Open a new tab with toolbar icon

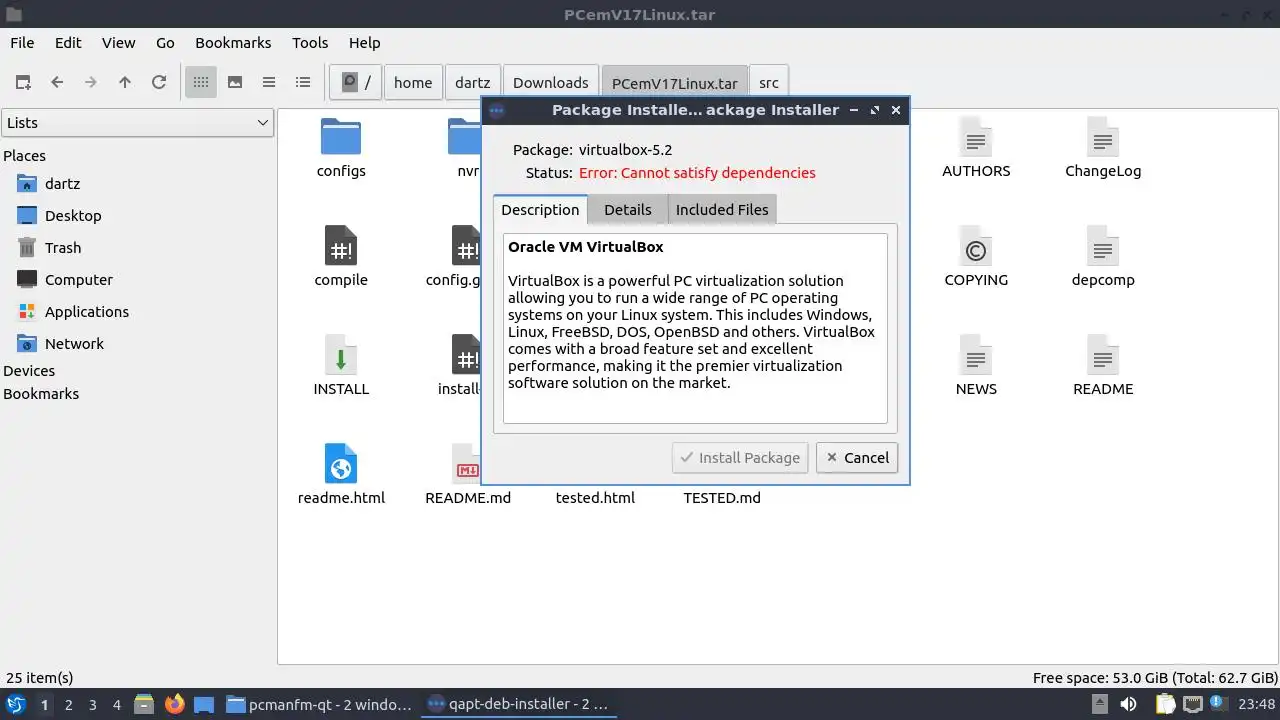pos(23,82)
